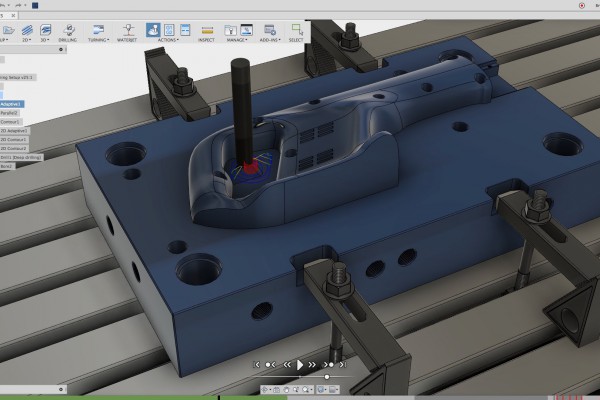
Task: Go to next operation in simulation
Action: 329,365
